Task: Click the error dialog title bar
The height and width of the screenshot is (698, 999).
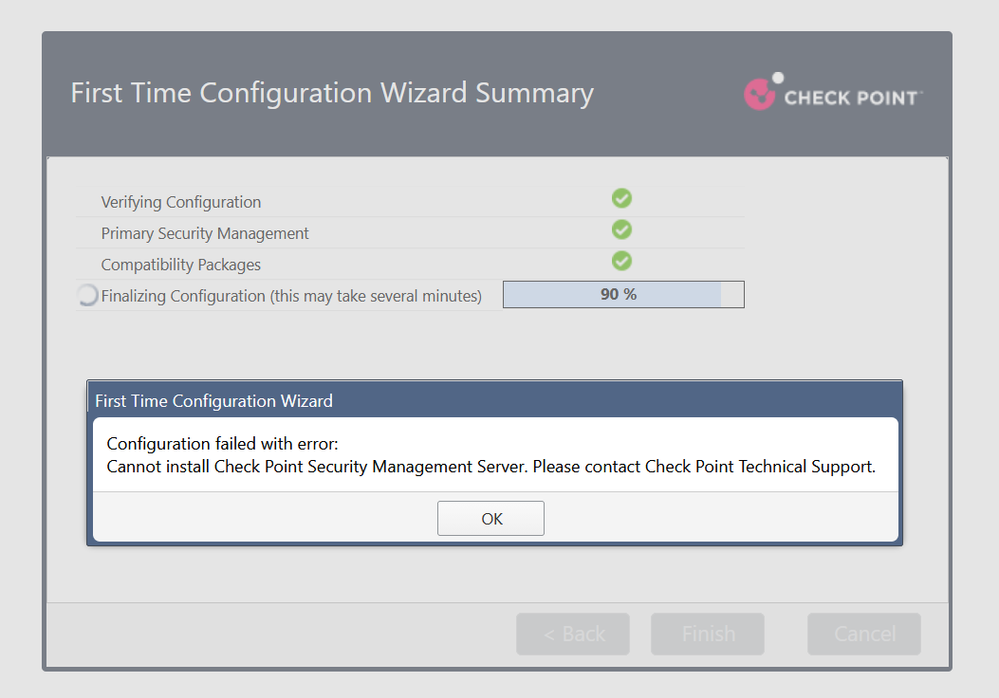Action: pos(494,401)
